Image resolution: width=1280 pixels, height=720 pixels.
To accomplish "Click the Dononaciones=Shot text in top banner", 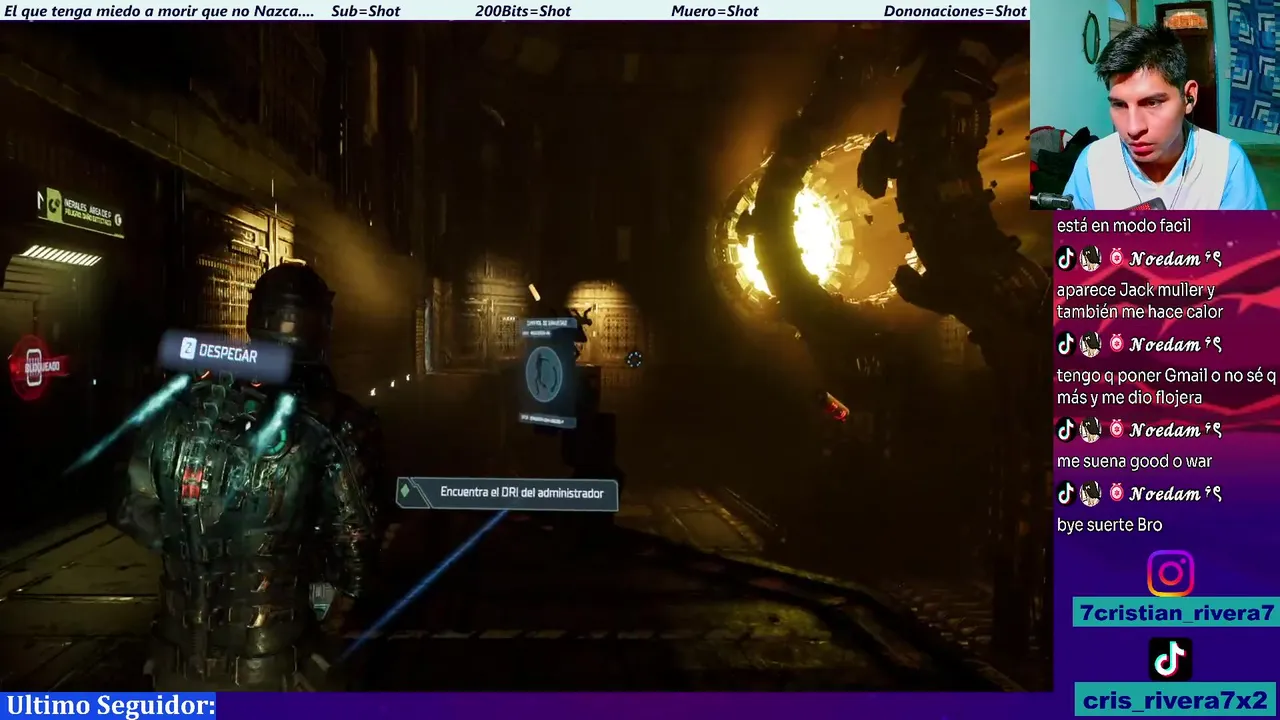I will pos(955,11).
